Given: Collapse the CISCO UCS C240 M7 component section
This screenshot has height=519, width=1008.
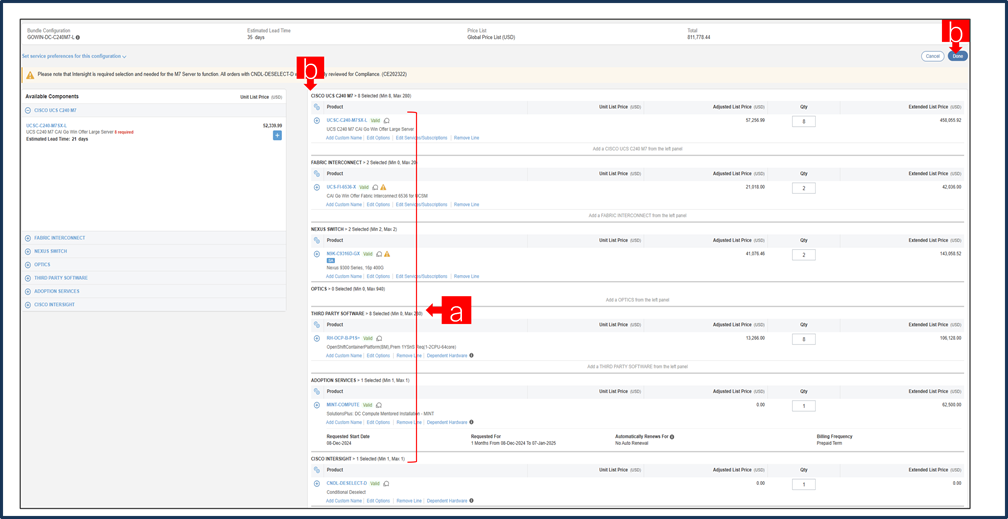Looking at the screenshot, I should tap(28, 111).
